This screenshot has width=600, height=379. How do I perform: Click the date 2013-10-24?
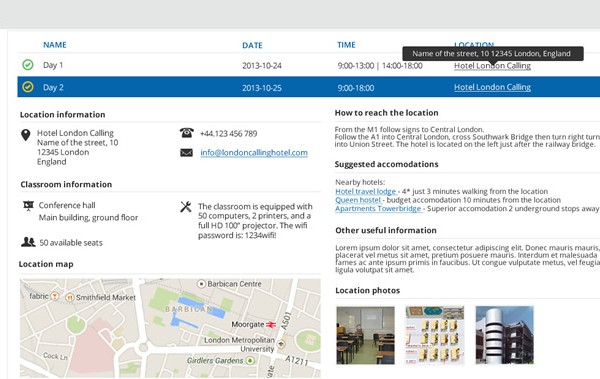[x=262, y=66]
